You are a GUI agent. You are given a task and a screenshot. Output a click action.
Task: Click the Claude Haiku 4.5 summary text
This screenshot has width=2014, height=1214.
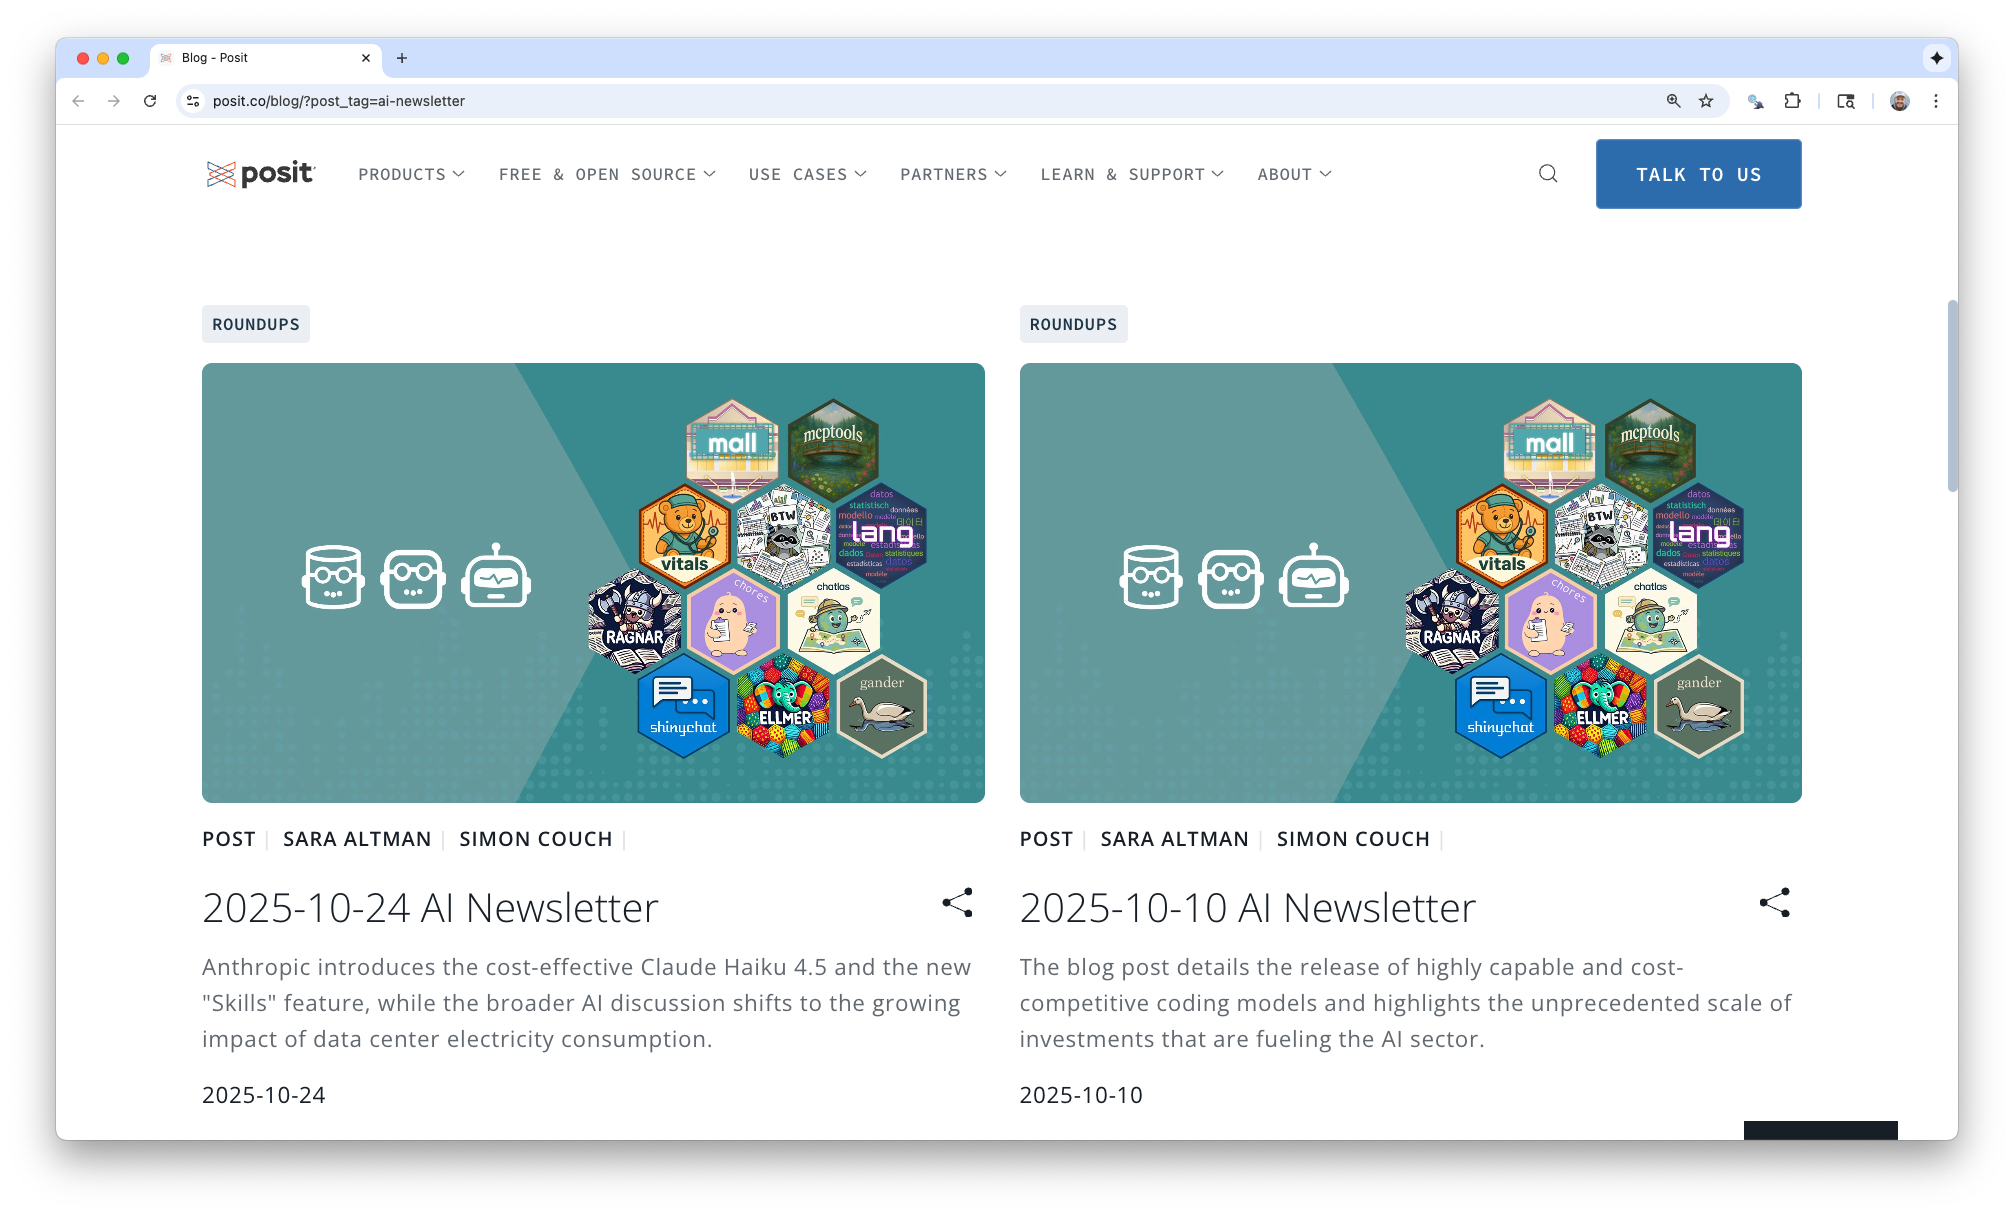[587, 1003]
